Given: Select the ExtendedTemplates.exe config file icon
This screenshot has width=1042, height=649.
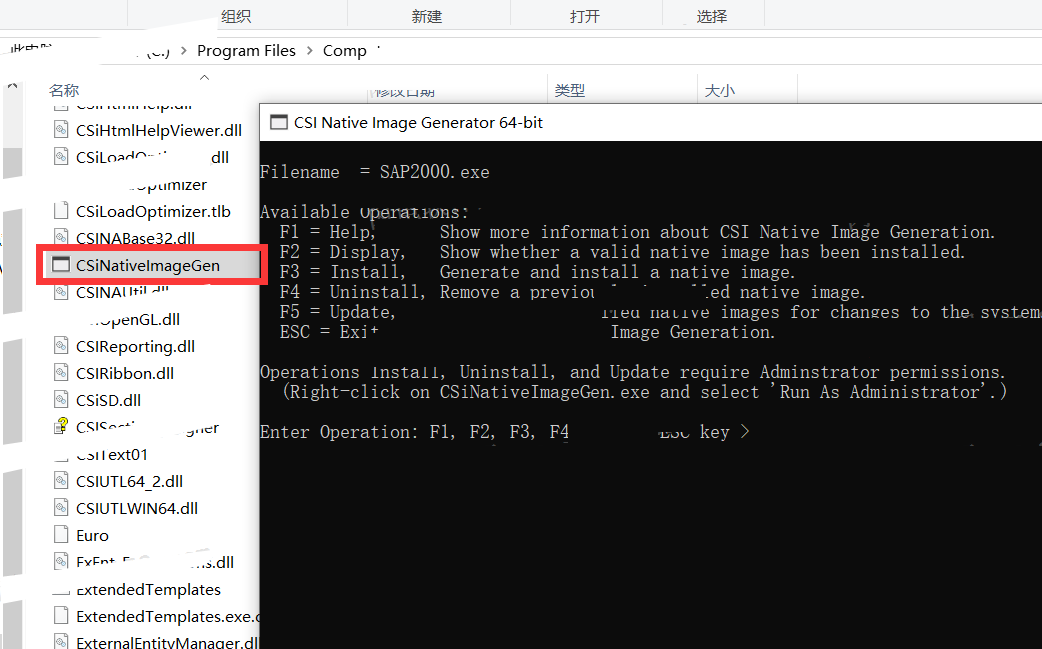Looking at the screenshot, I should (61, 616).
